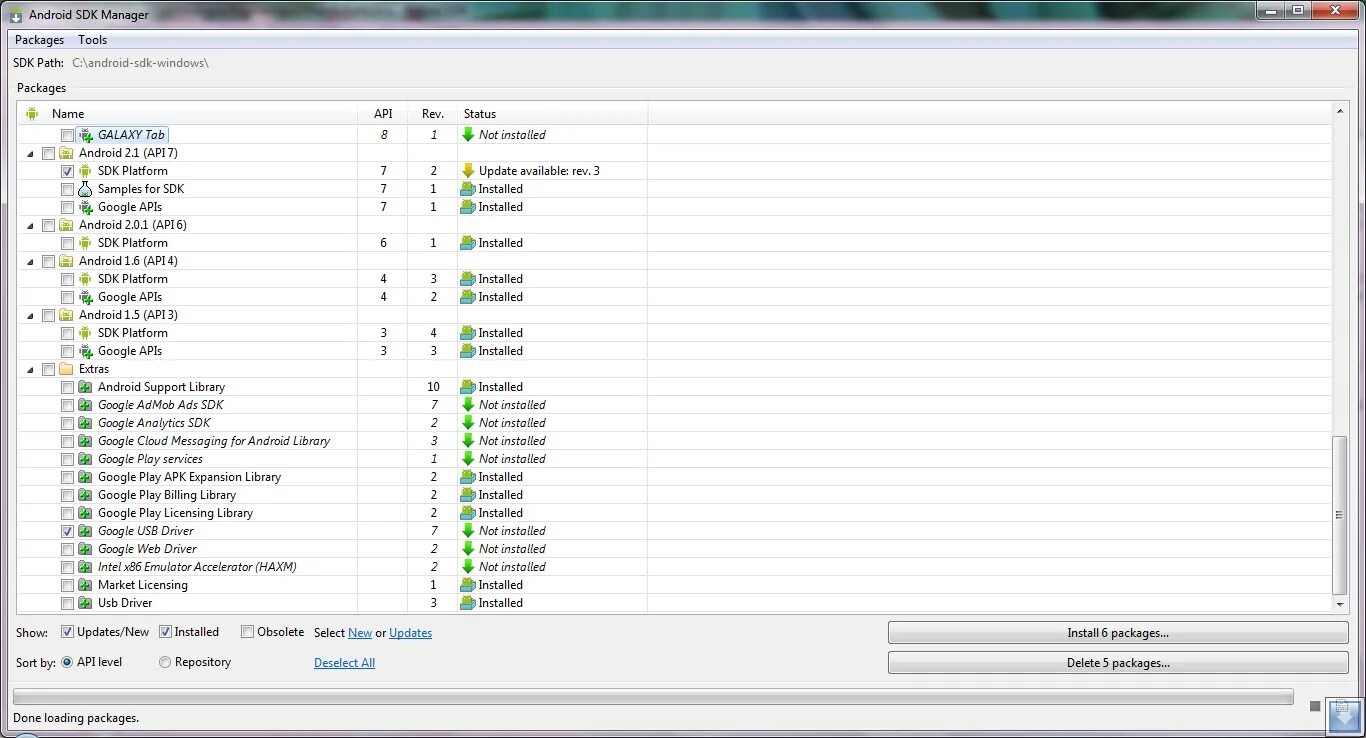Check the Android Support Library checkbox
This screenshot has width=1366, height=738.
point(67,387)
